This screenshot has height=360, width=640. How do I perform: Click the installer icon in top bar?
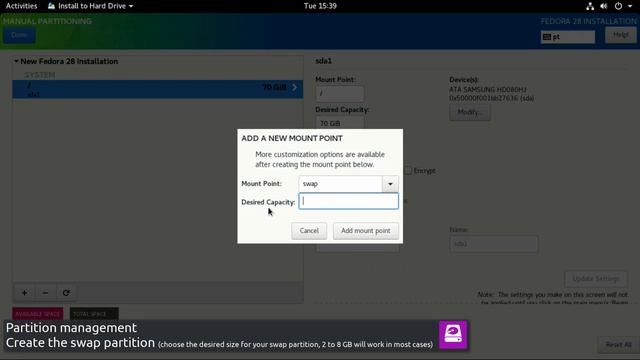pyautogui.click(x=51, y=6)
